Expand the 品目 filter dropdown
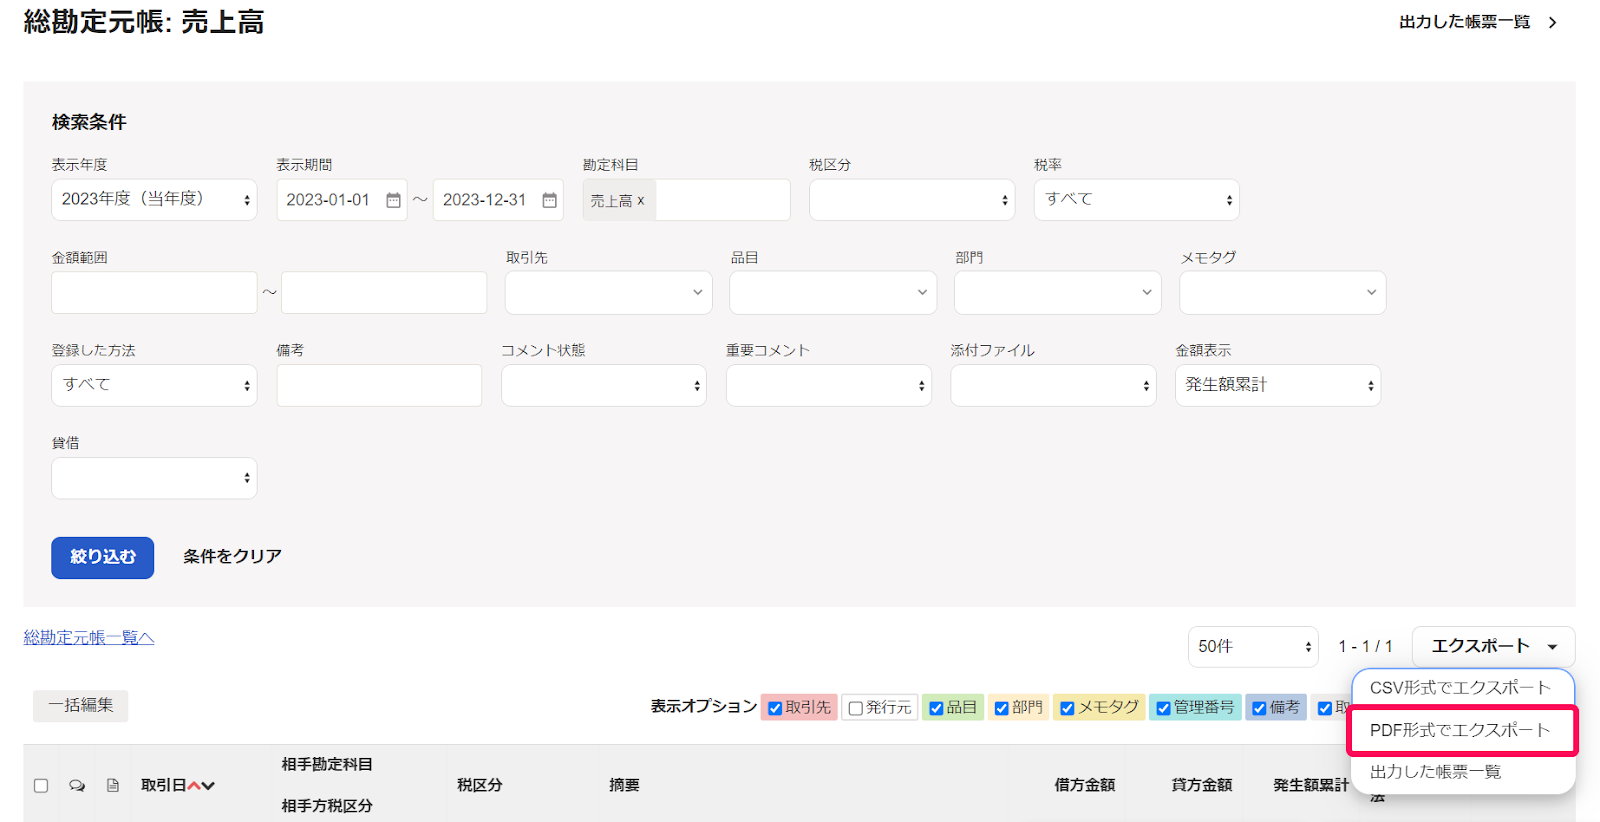The image size is (1600, 822). (x=833, y=292)
